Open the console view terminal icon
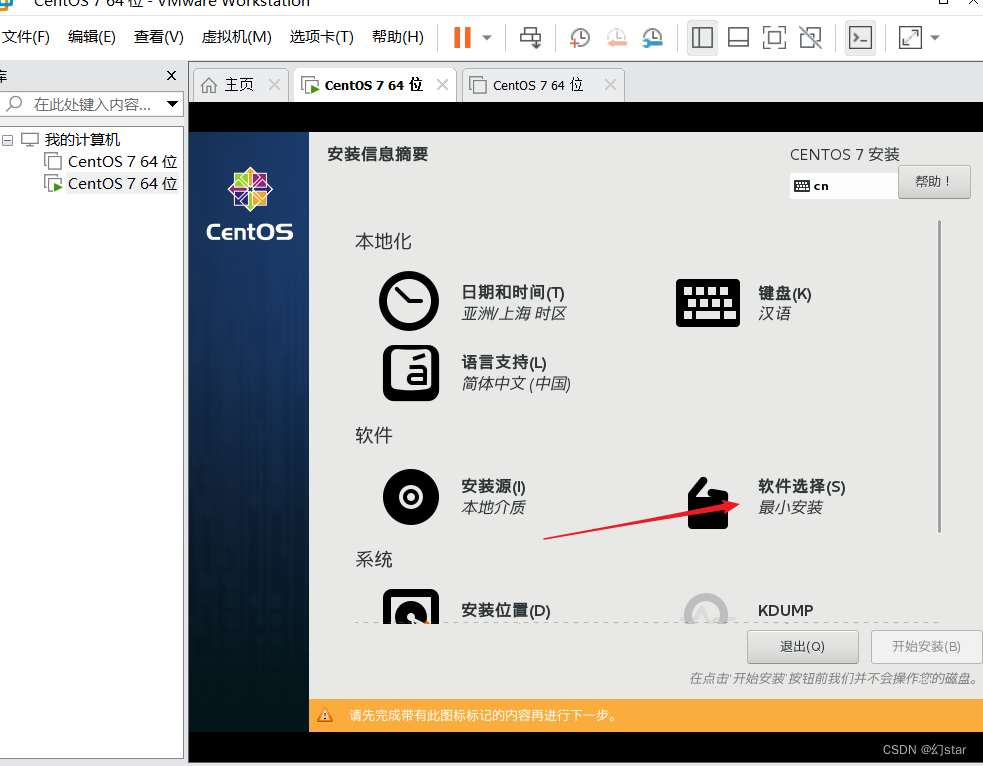Screen dimensions: 983x766 [860, 38]
